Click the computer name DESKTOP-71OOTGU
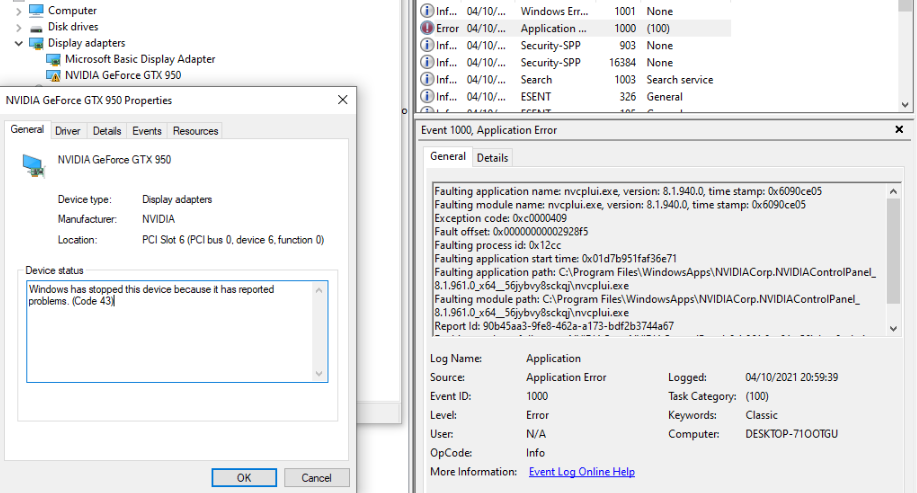This screenshot has height=493, width=917. click(x=791, y=434)
